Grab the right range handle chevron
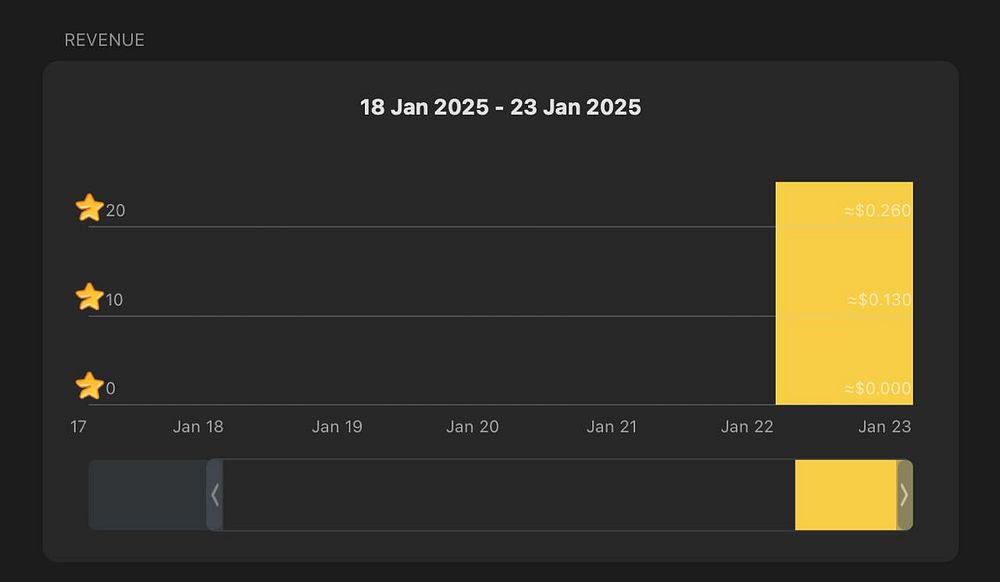1000x582 pixels. click(904, 495)
